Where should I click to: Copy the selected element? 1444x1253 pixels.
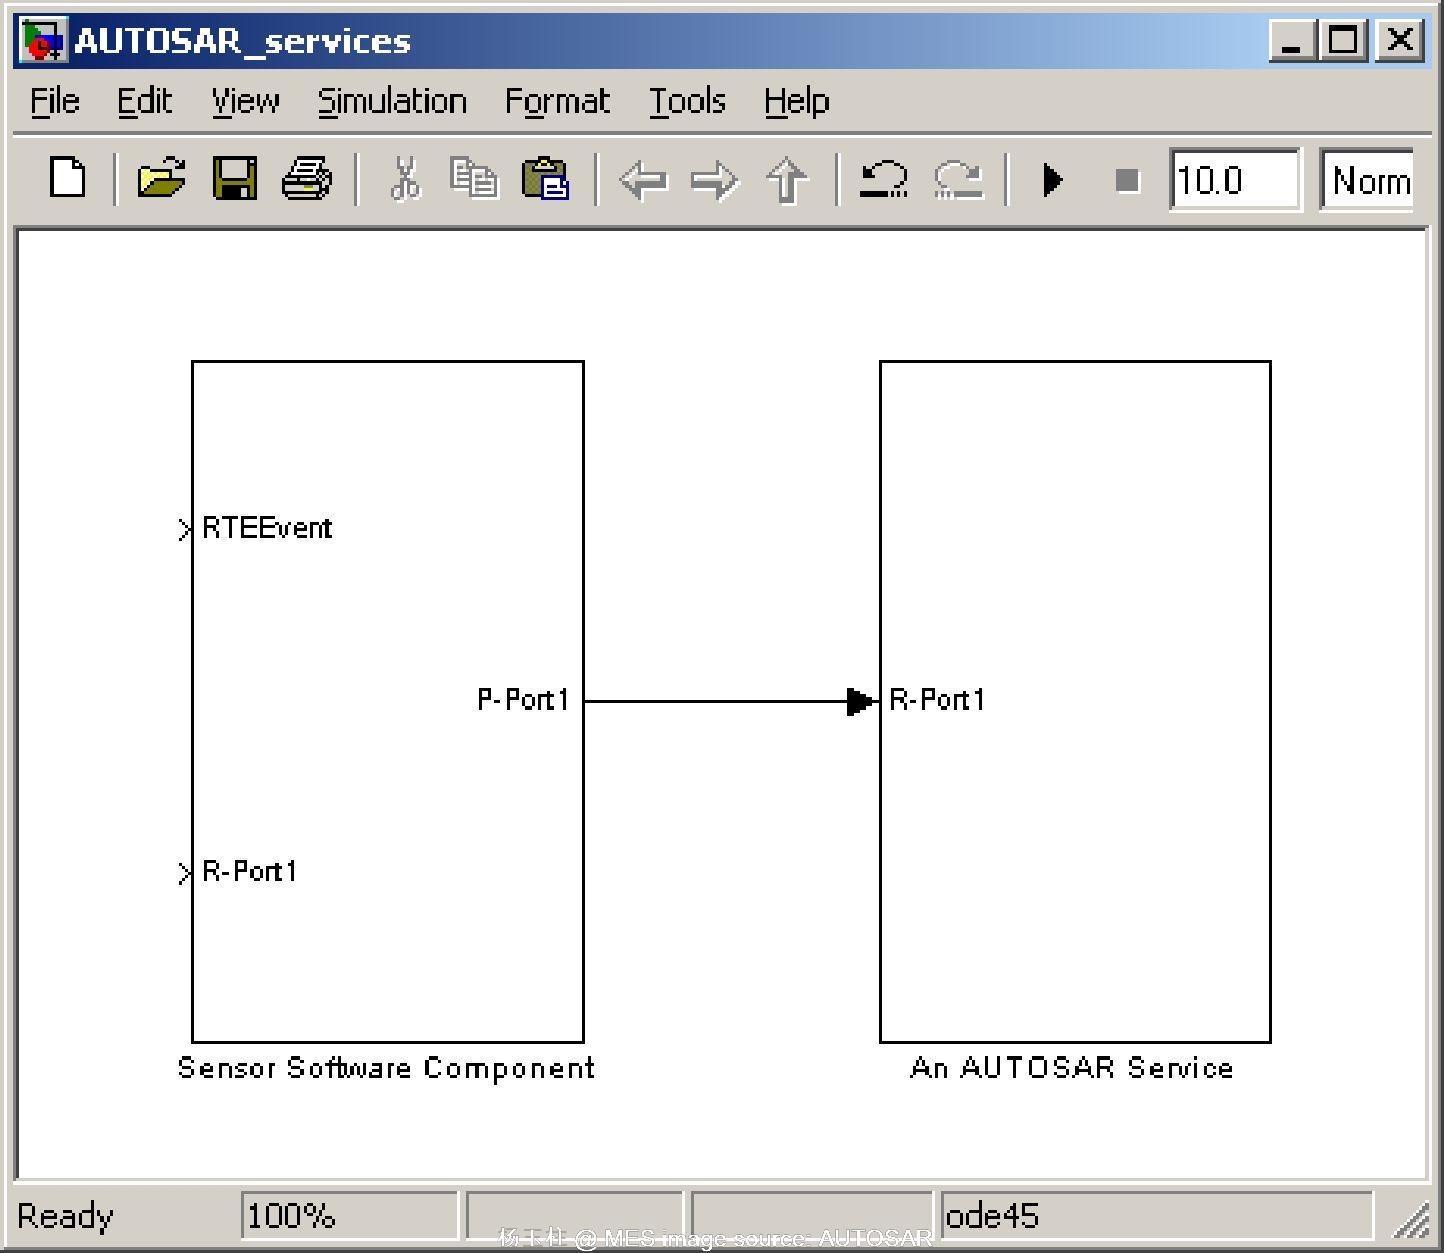(474, 180)
